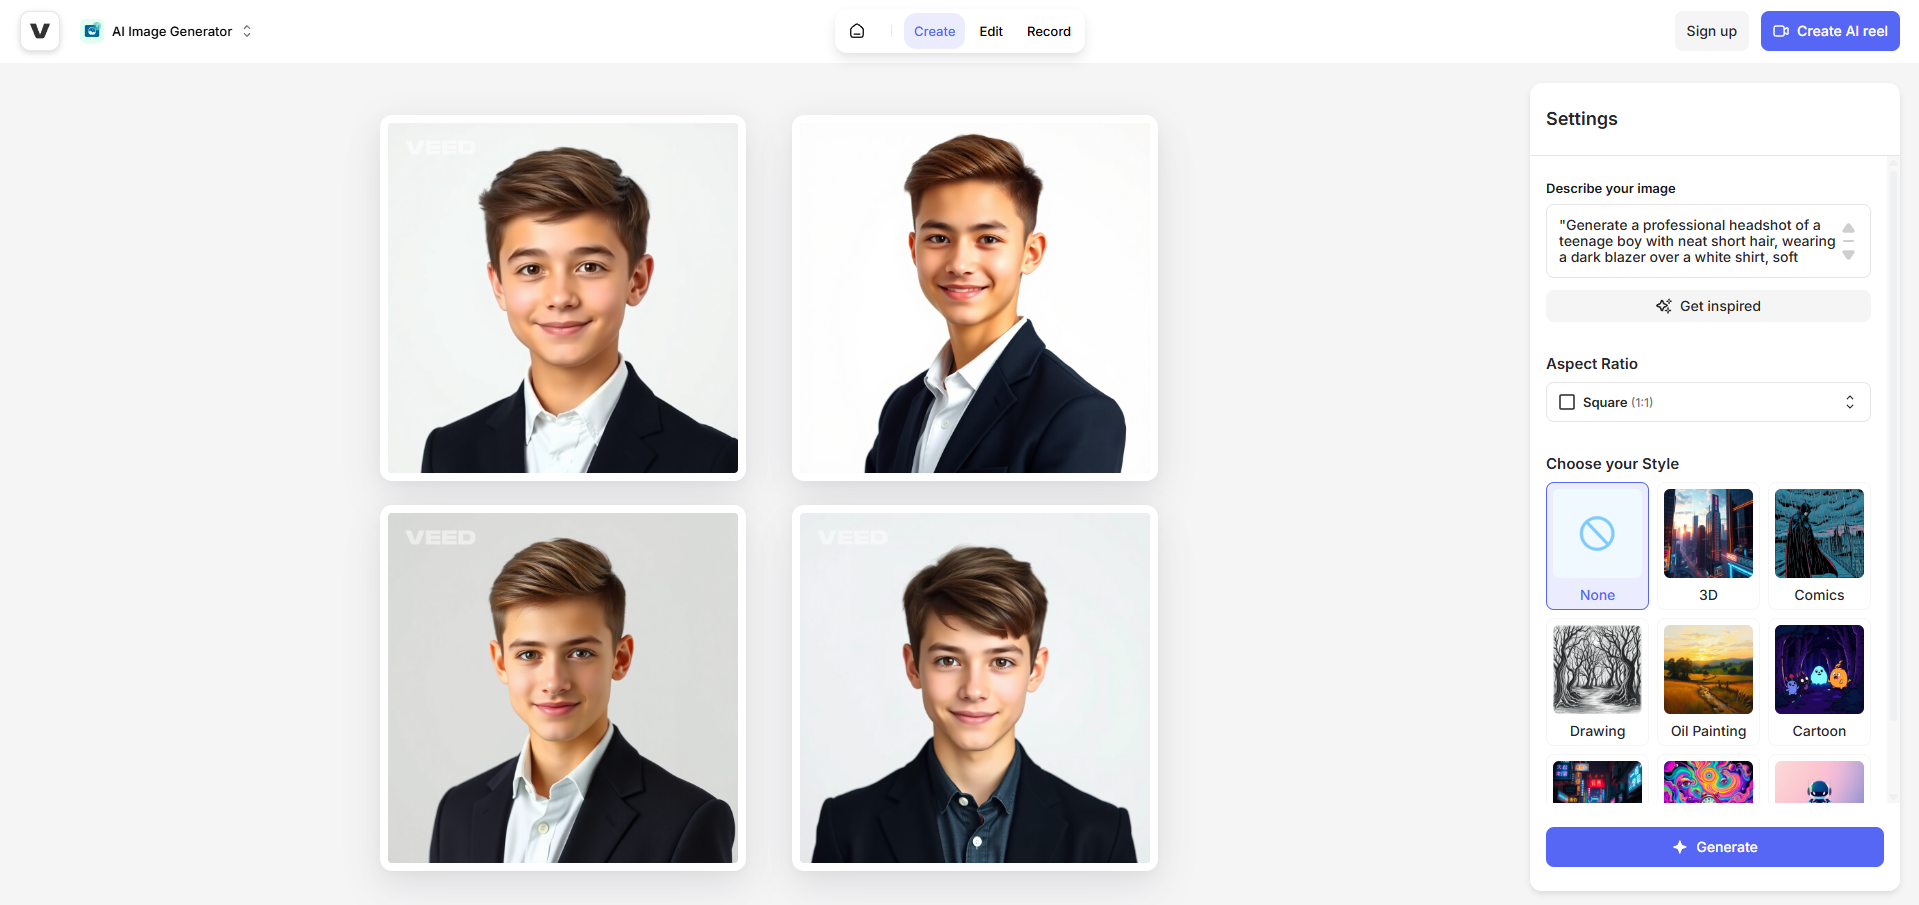Open the Aspect Ratio dropdown
The height and width of the screenshot is (905, 1919).
[x=1849, y=401]
